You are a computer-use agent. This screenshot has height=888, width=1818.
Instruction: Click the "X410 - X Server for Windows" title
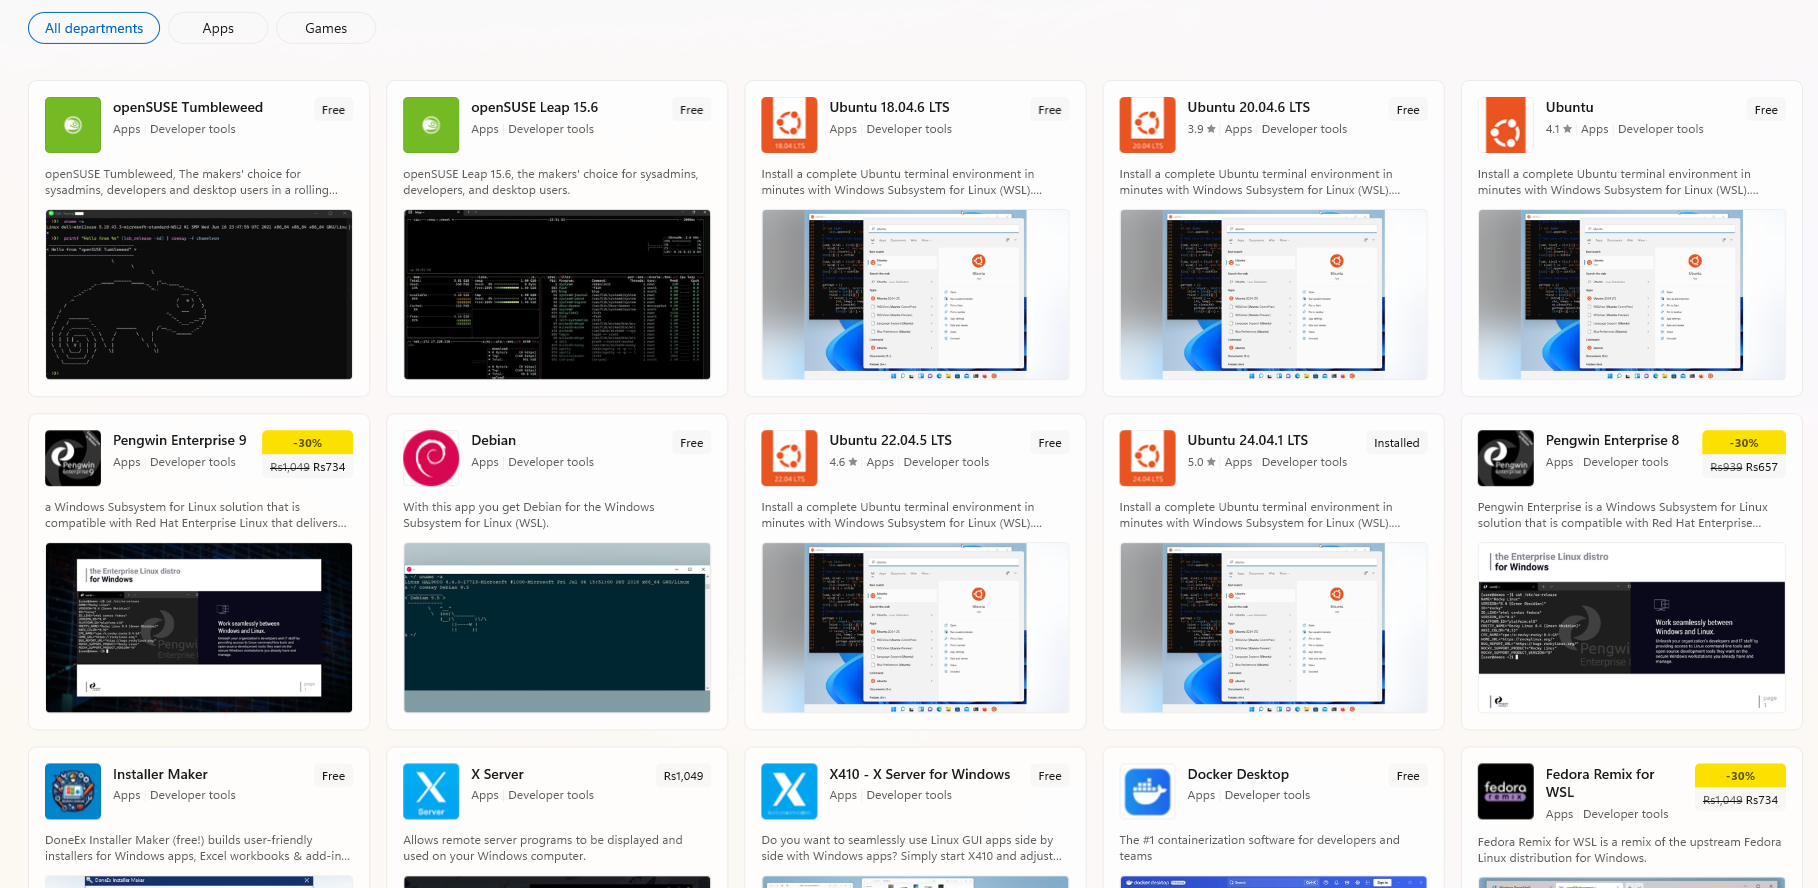tap(919, 774)
